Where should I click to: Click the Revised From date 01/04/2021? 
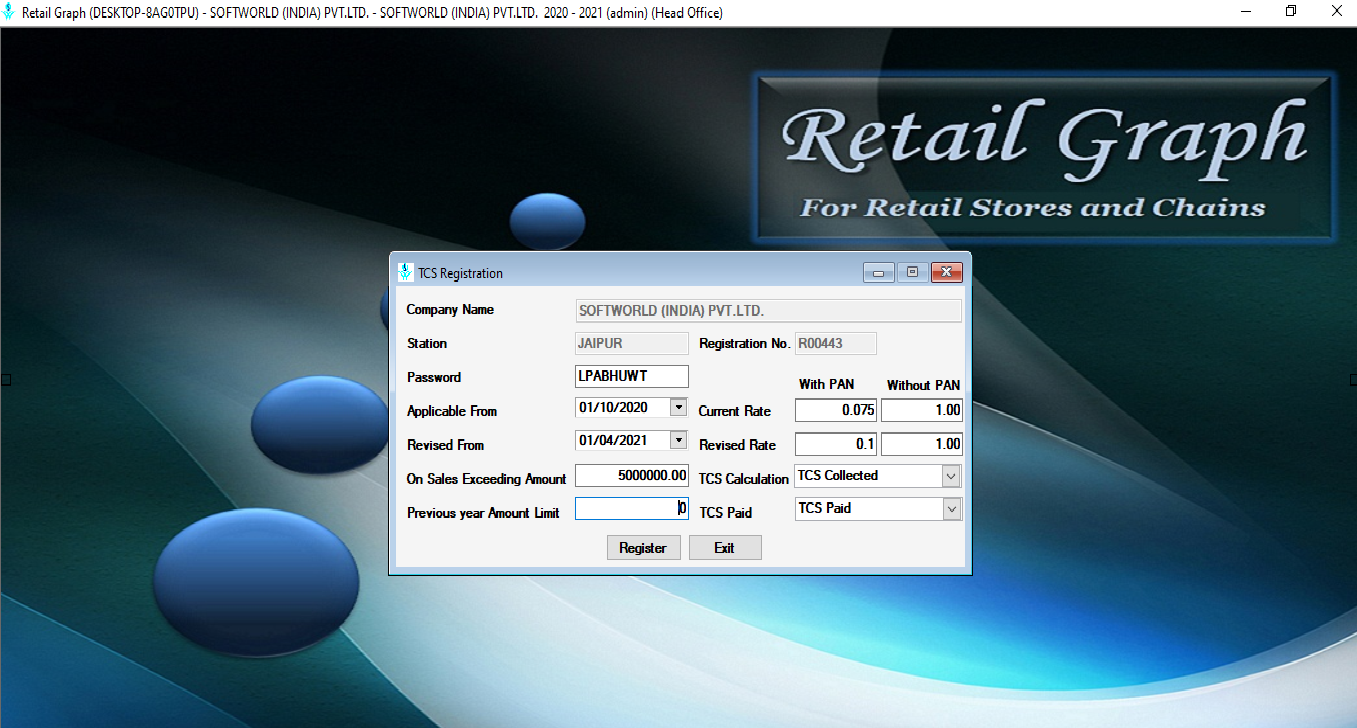click(614, 440)
